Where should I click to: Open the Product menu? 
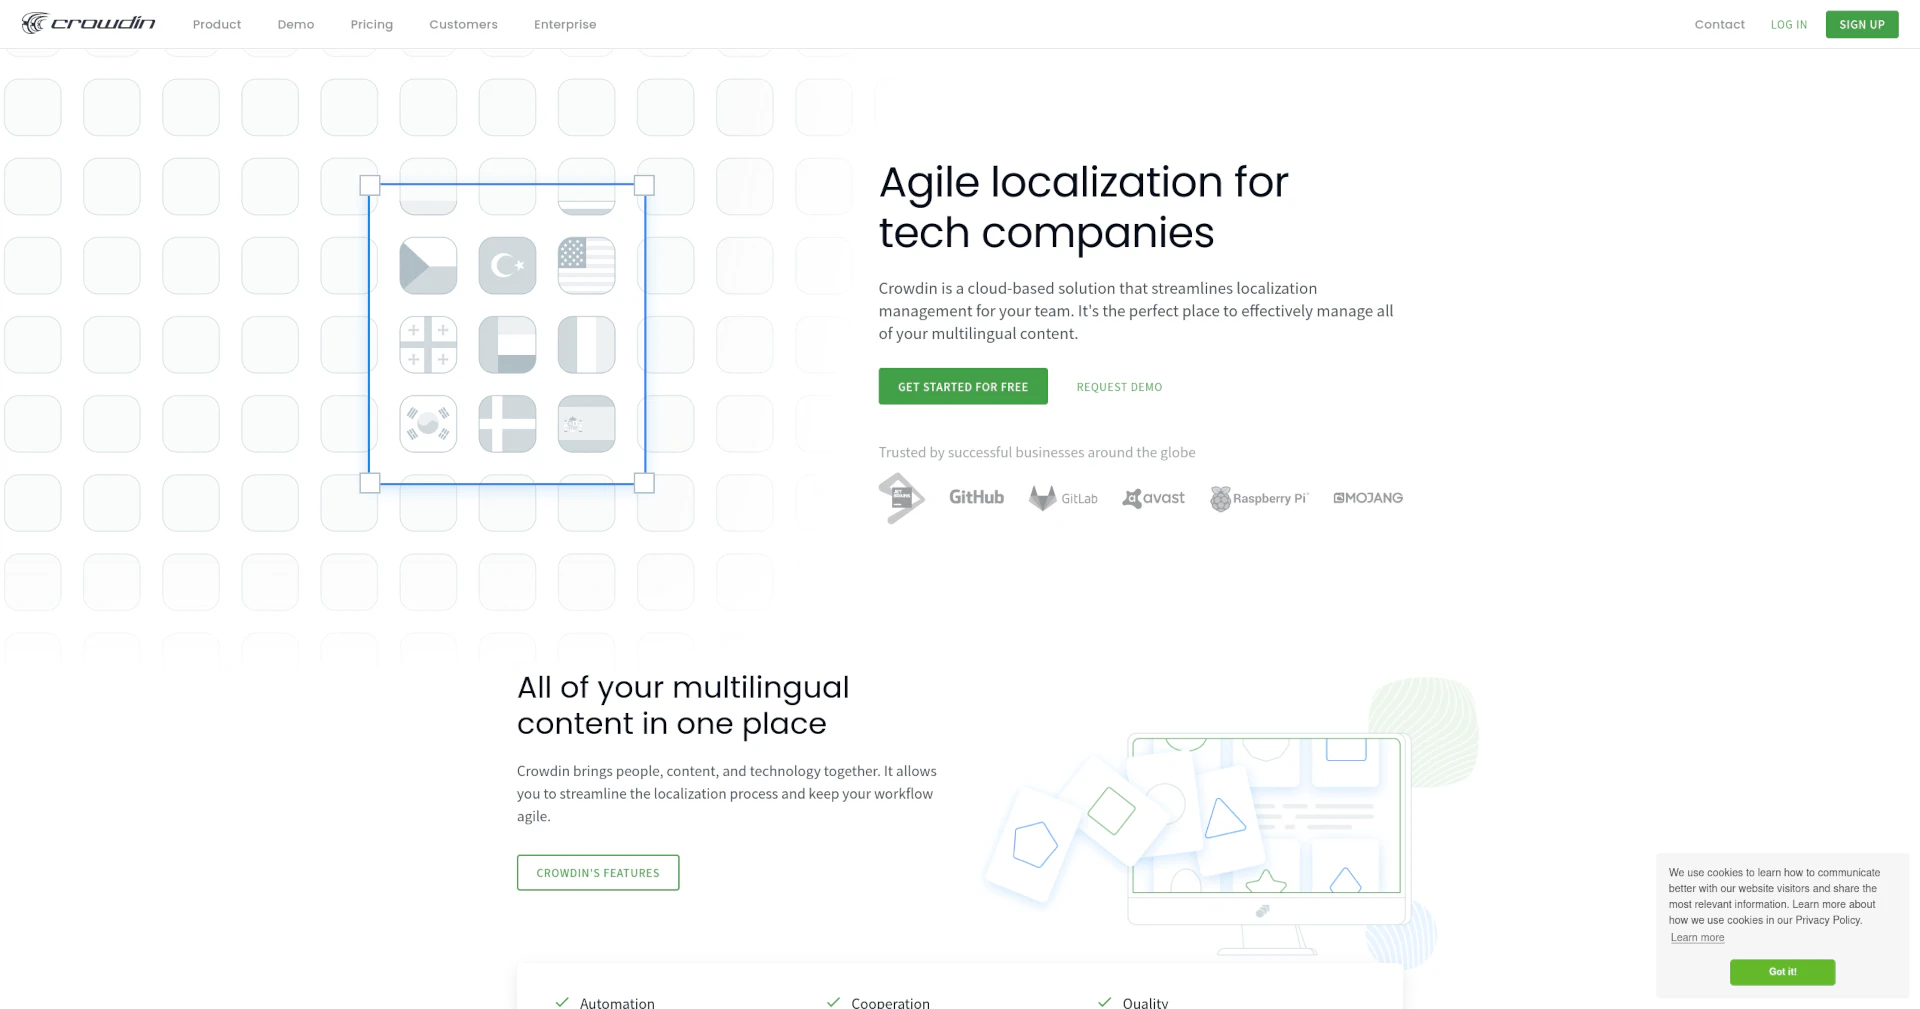click(x=217, y=24)
